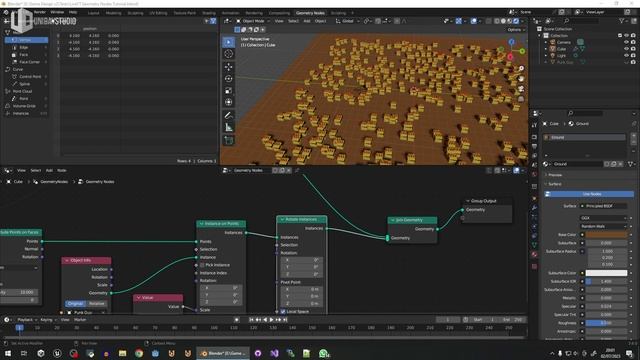Image resolution: width=640 pixels, height=360 pixels.
Task: Click the outliner filter funnel icon
Action: point(622,20)
